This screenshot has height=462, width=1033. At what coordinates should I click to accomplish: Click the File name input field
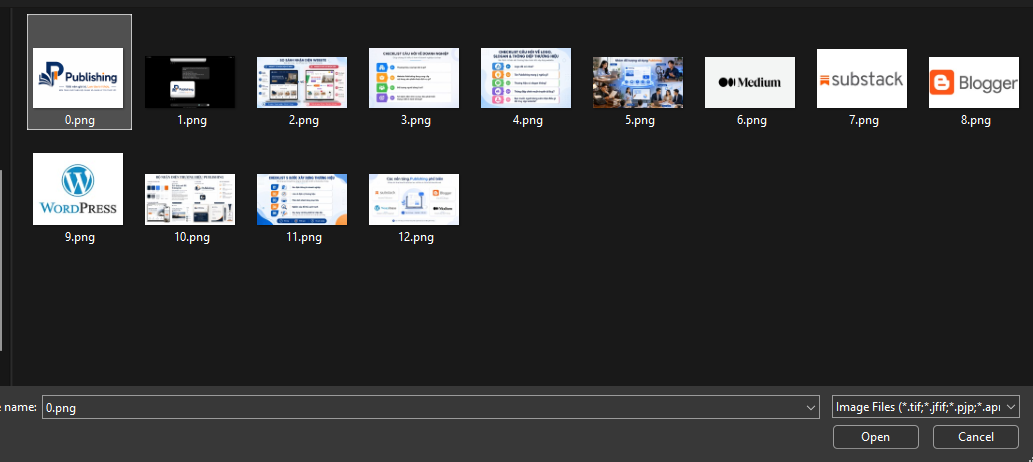pyautogui.click(x=430, y=407)
